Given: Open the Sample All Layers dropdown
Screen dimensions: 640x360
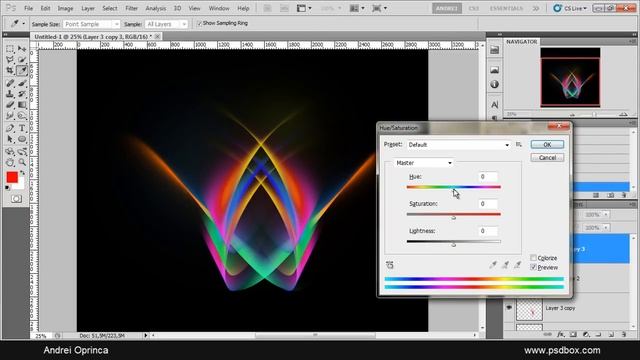Looking at the screenshot, I should pyautogui.click(x=166, y=24).
